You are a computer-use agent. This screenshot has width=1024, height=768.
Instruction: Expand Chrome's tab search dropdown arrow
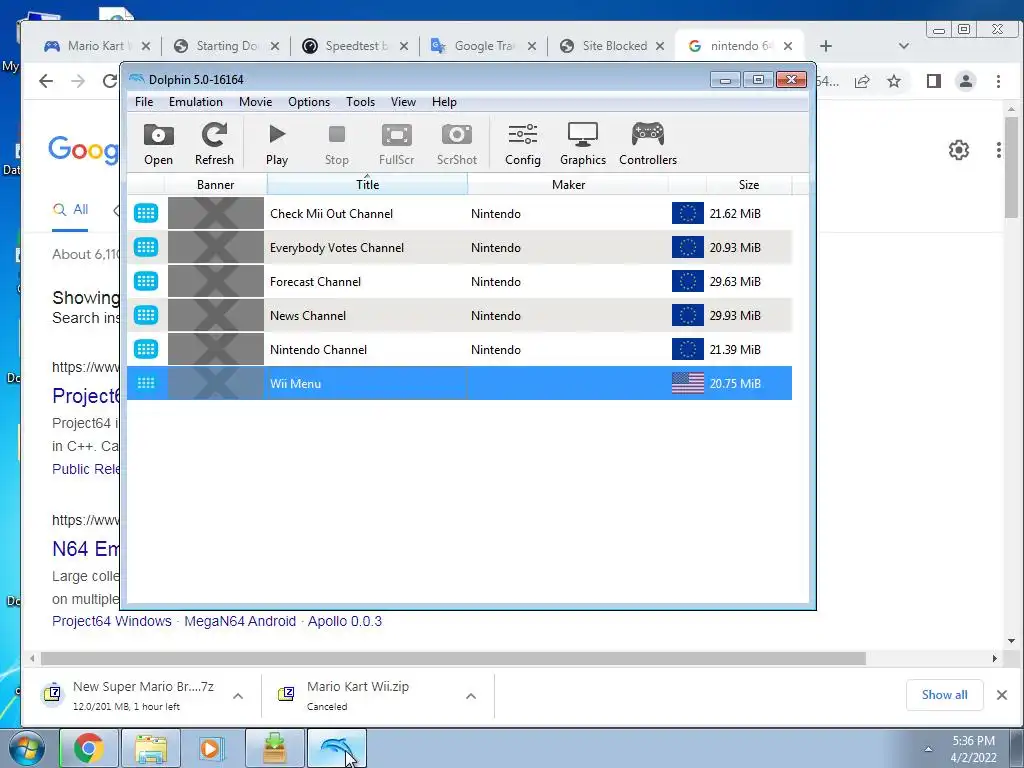point(904,46)
